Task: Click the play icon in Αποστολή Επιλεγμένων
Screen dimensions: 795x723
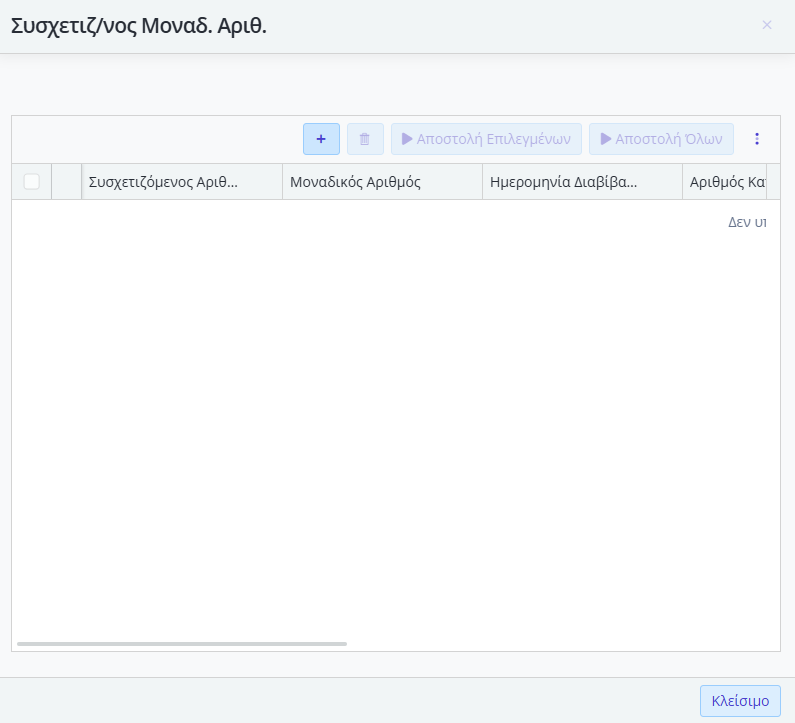Action: [407, 139]
